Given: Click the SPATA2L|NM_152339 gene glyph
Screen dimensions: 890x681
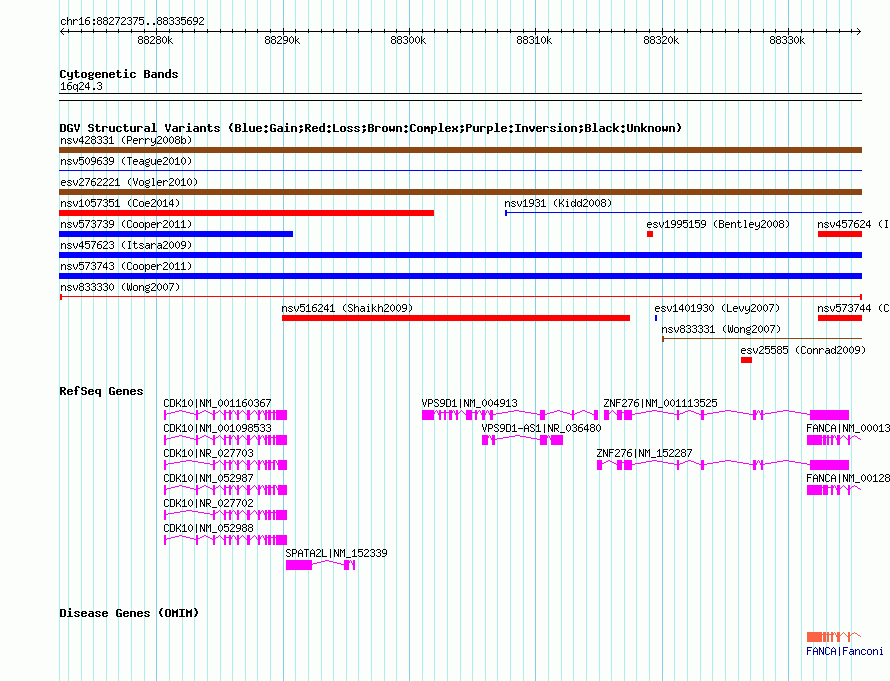Looking at the screenshot, I should (321, 565).
